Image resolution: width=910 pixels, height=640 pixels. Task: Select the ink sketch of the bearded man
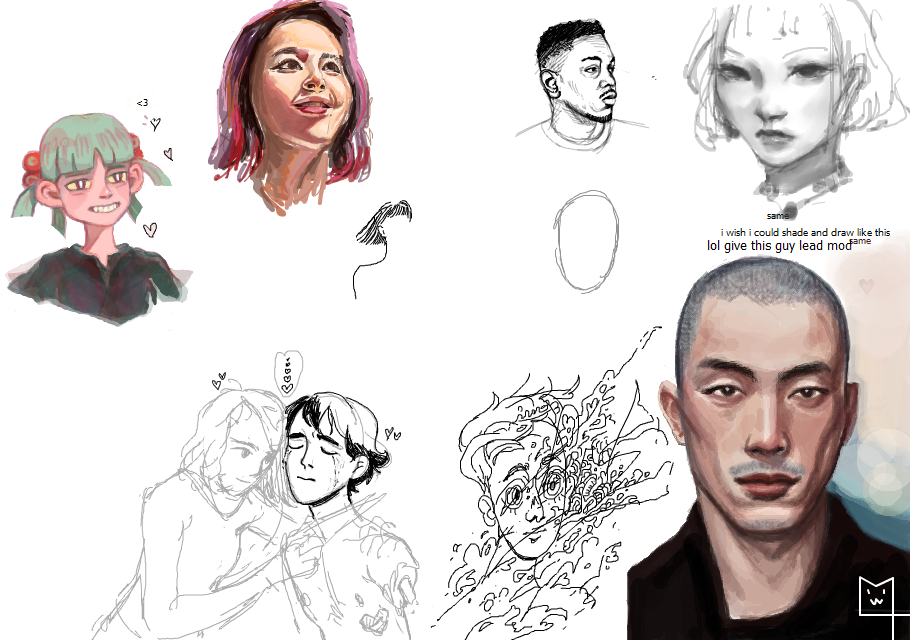coord(580,85)
